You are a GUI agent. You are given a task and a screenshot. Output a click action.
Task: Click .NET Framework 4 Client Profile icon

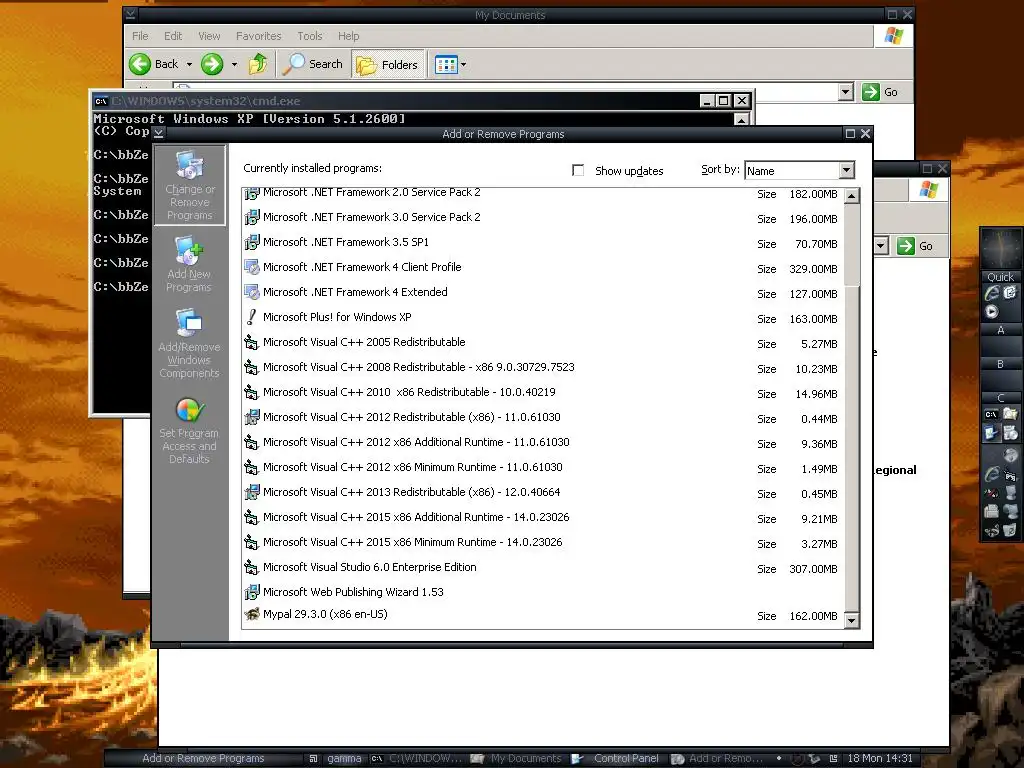click(x=251, y=267)
